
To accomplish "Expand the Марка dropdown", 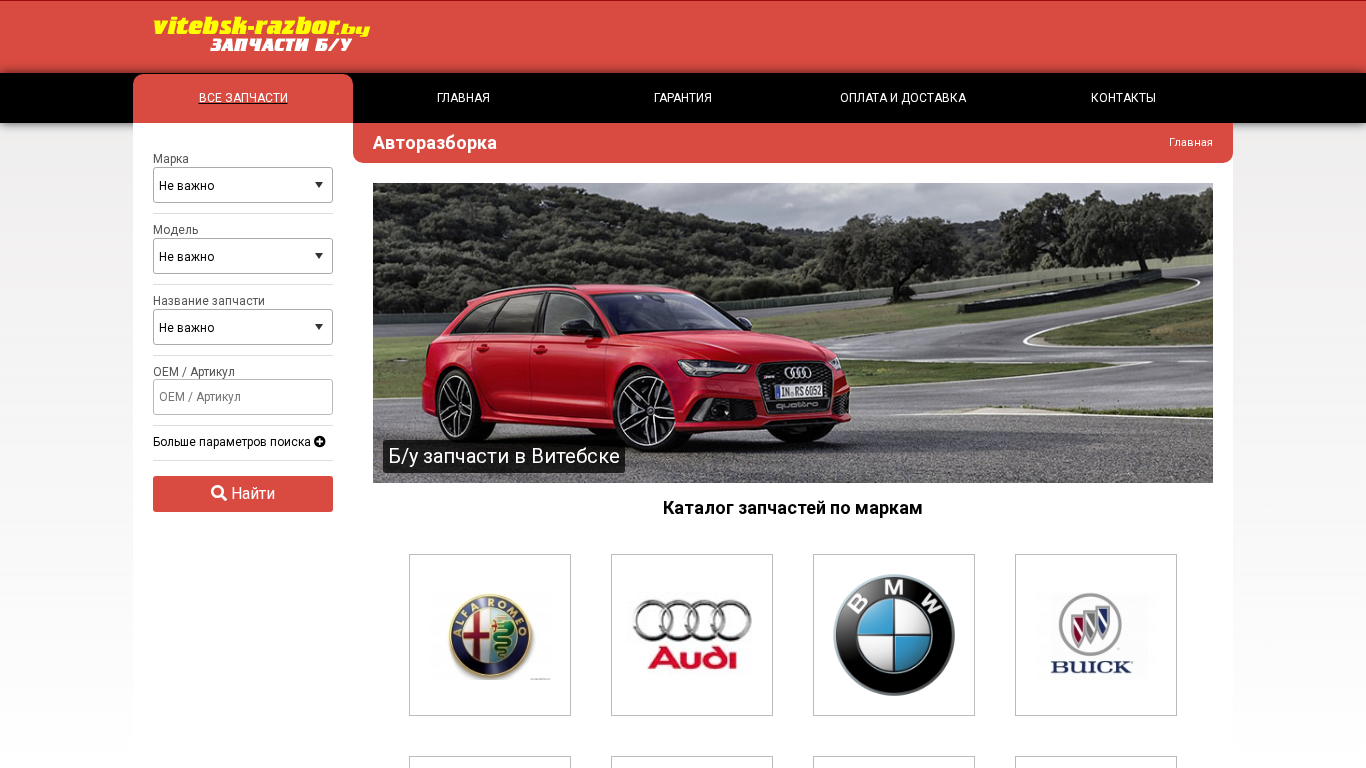I will click(243, 185).
